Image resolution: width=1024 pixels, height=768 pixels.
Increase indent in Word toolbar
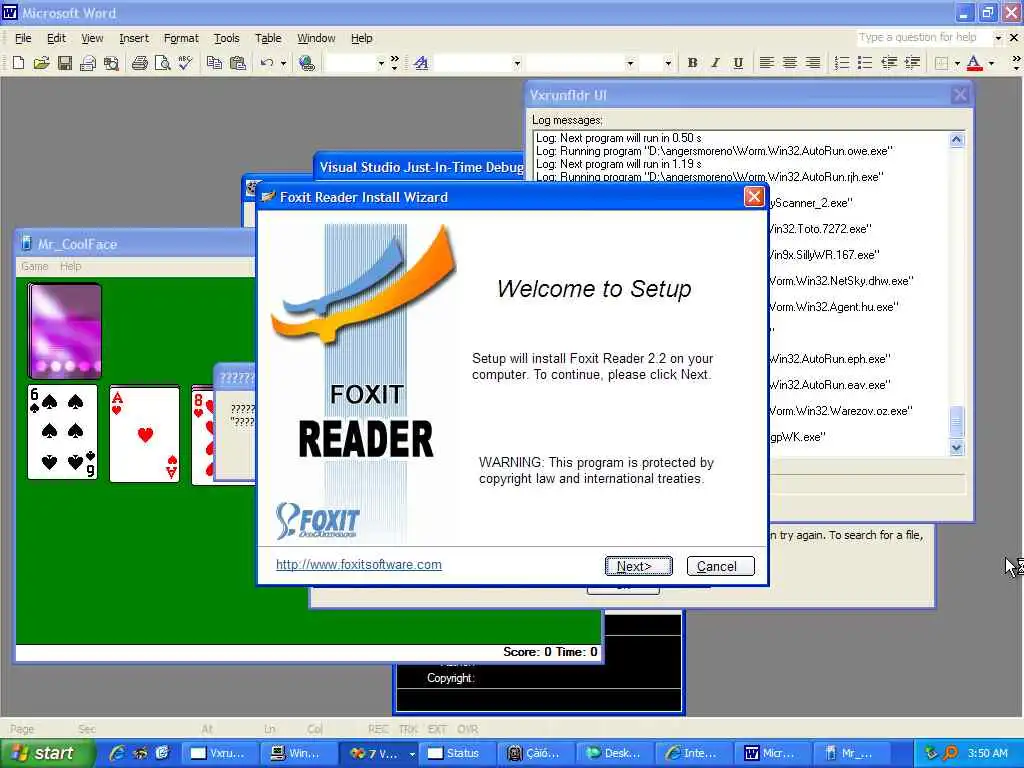coord(912,63)
